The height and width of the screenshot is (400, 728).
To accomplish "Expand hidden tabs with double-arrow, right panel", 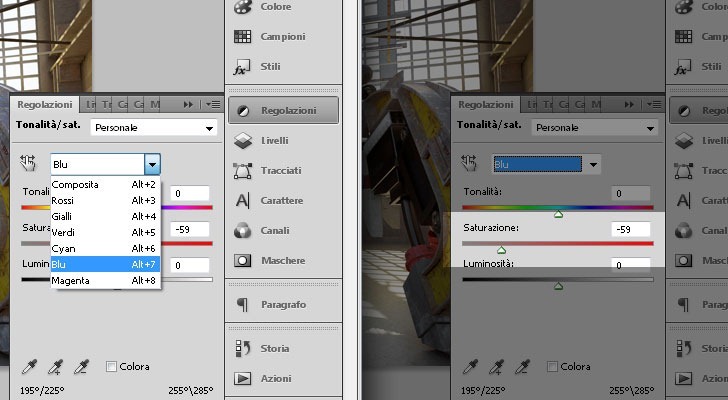I will 629,105.
